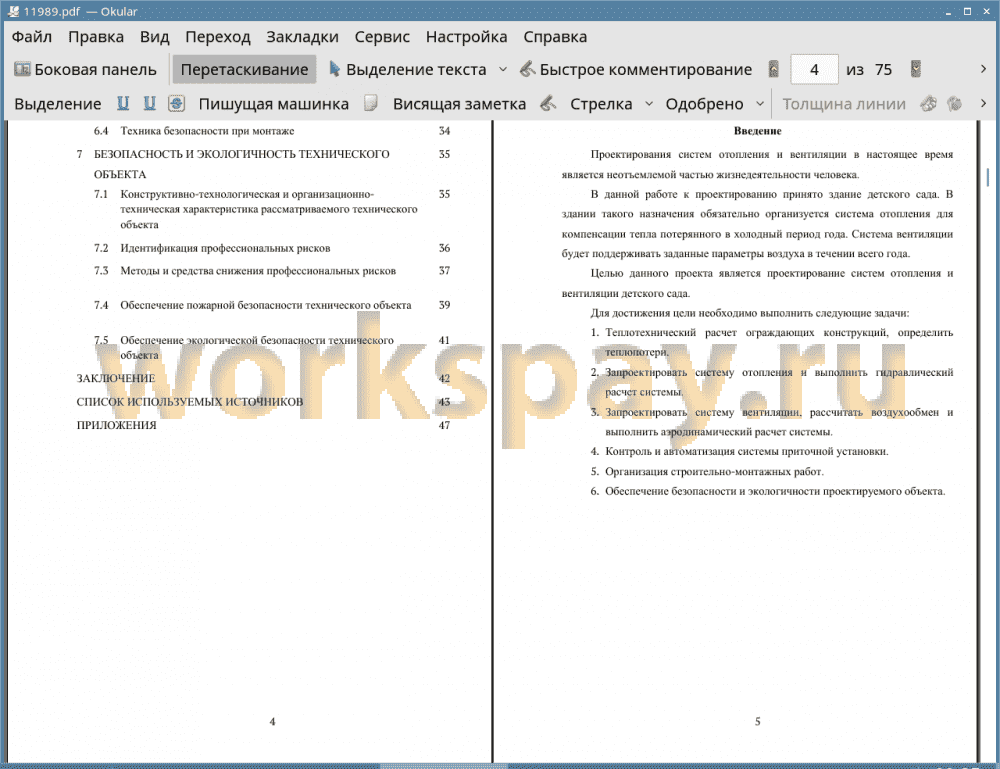This screenshot has width=1000, height=769.
Task: Select the Выделение текста tool
Action: (x=408, y=70)
